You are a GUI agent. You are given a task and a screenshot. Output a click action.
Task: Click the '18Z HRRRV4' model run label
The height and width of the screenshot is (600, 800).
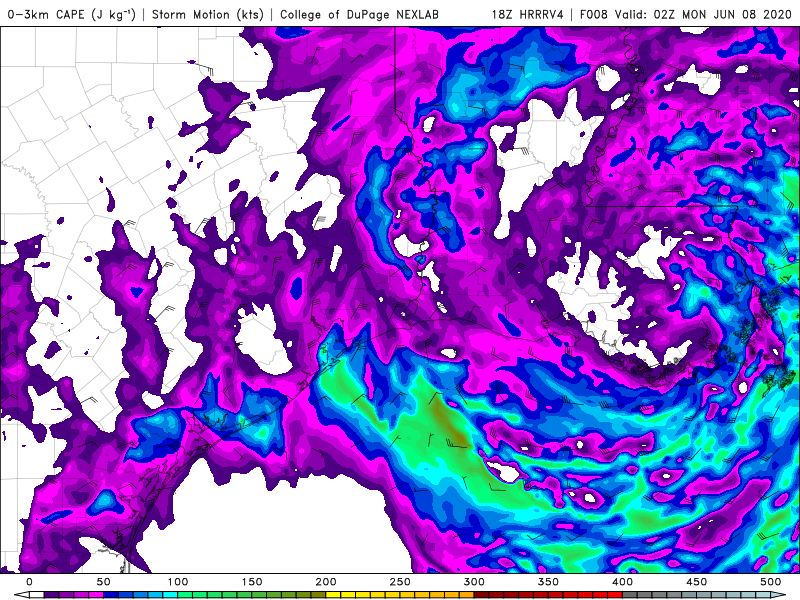pos(528,14)
